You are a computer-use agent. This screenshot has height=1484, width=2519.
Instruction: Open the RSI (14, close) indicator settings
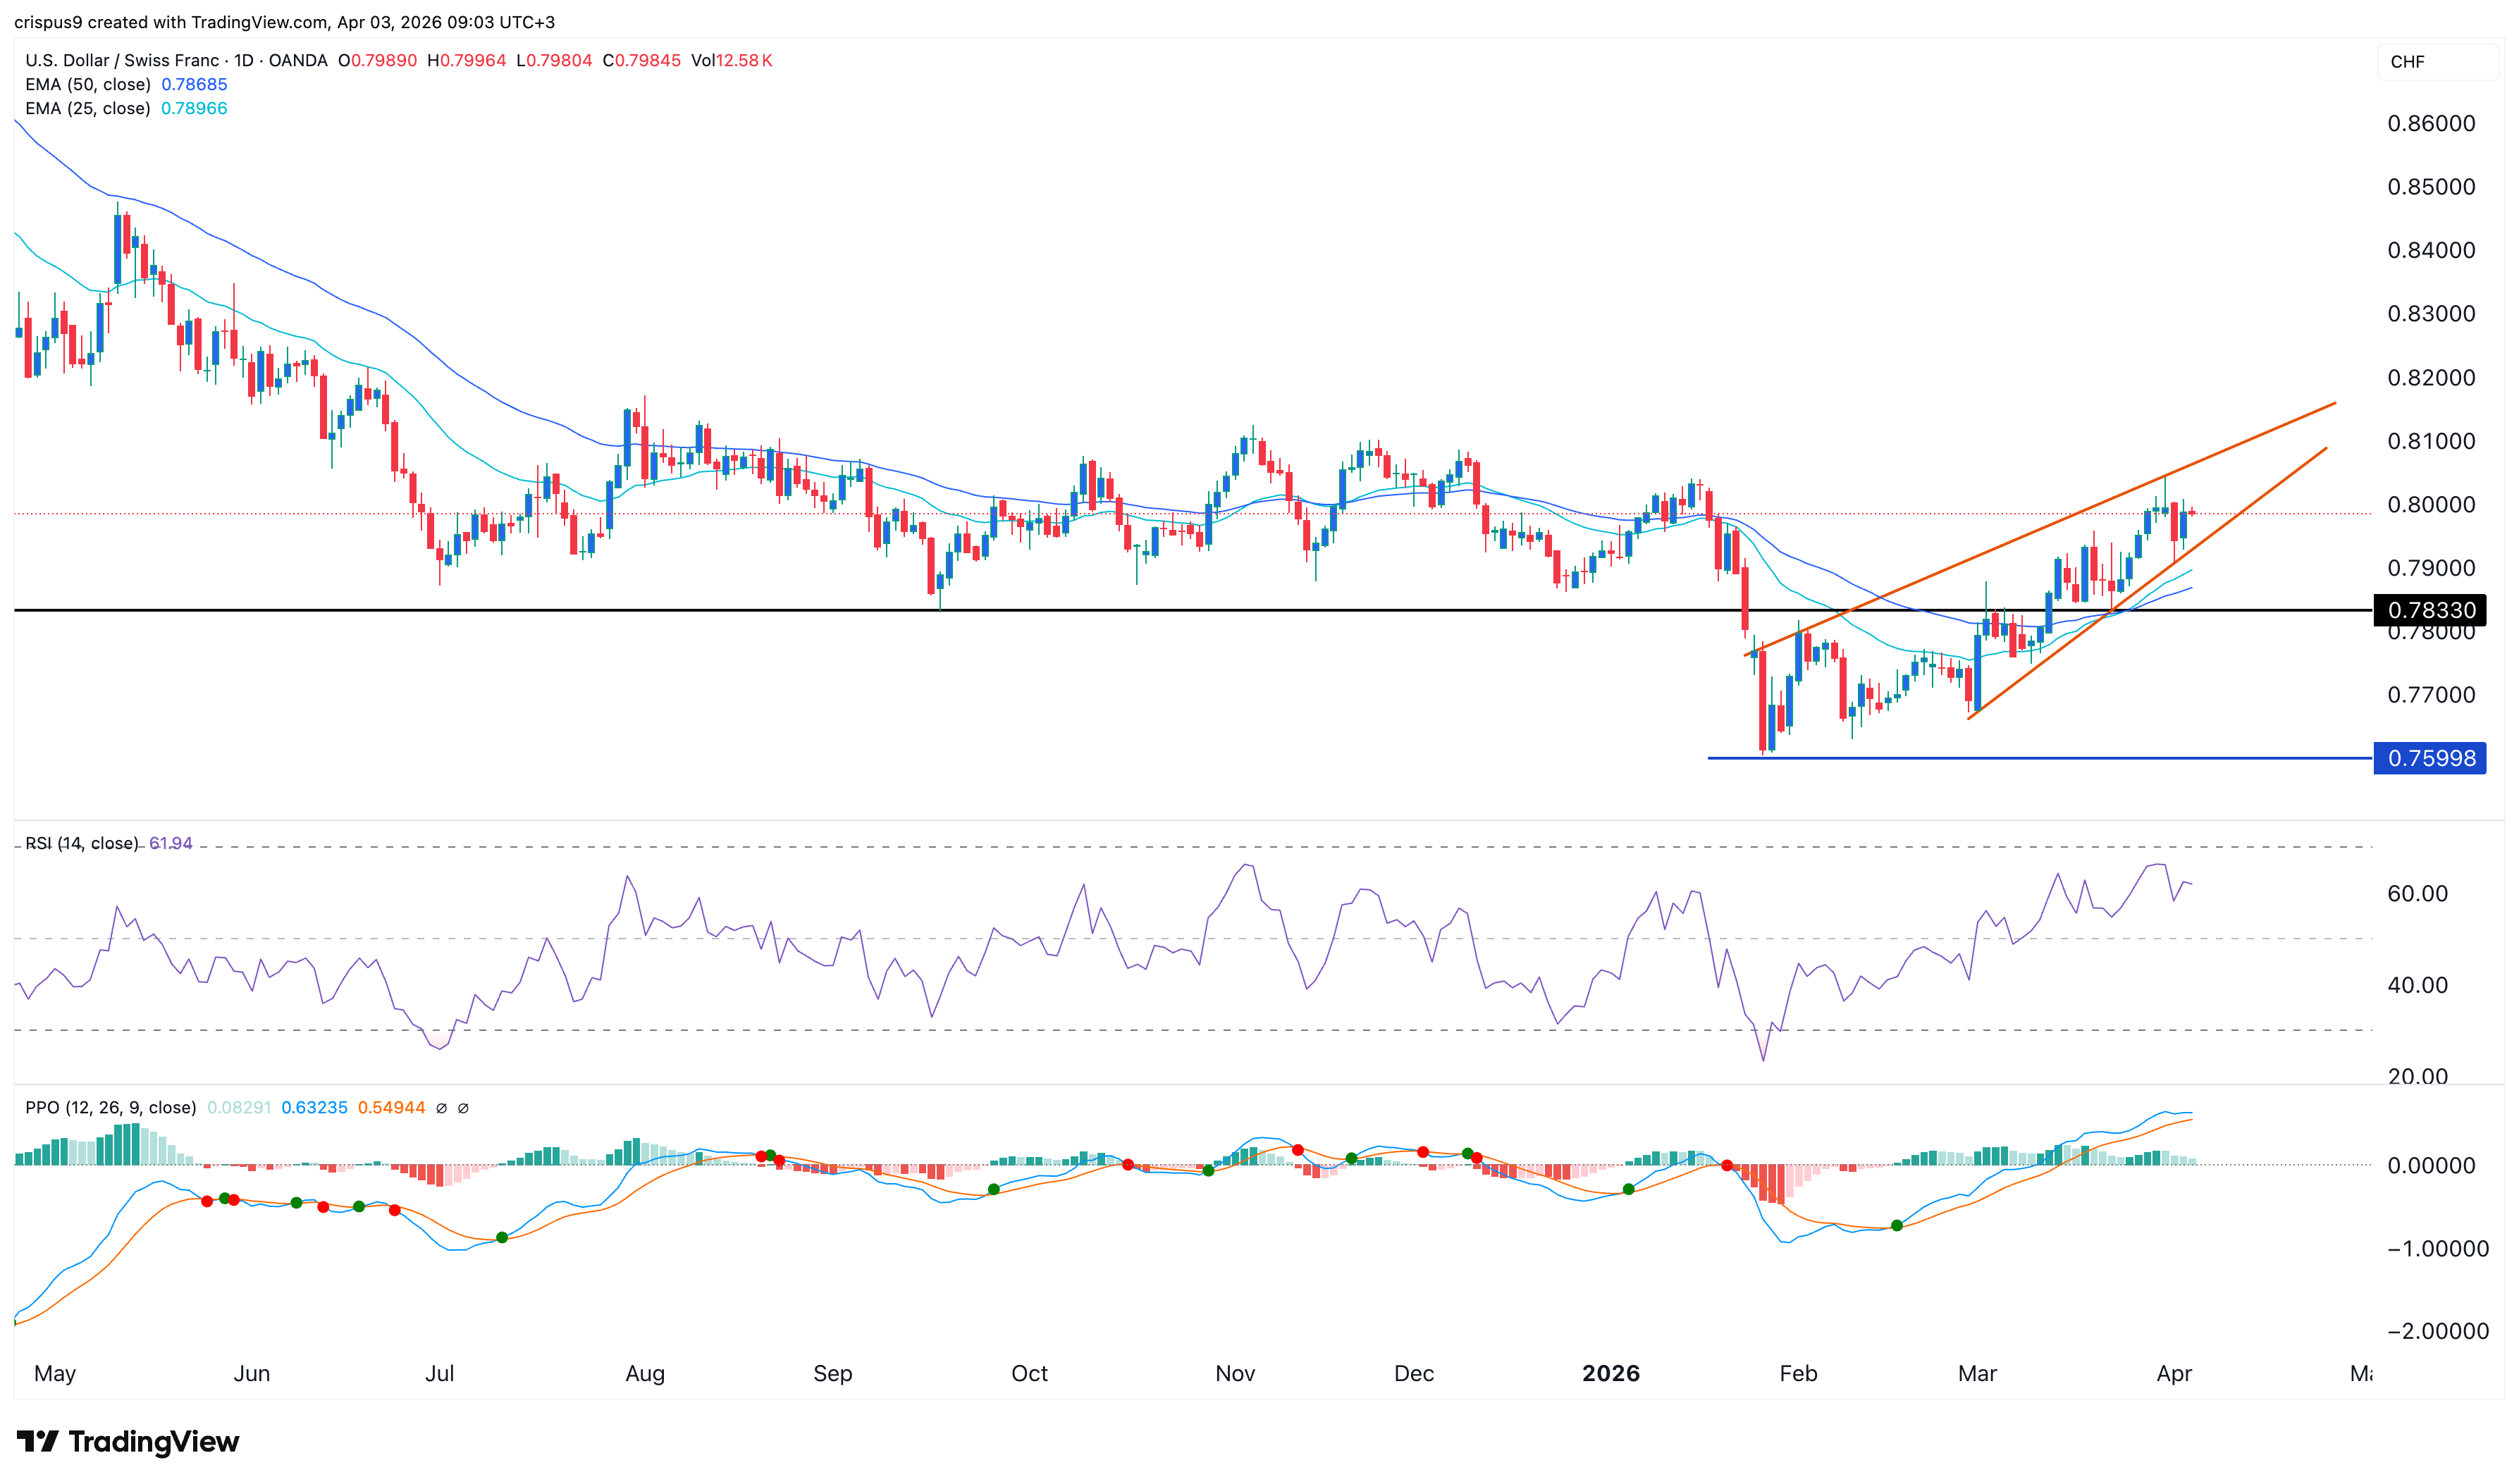coord(80,843)
